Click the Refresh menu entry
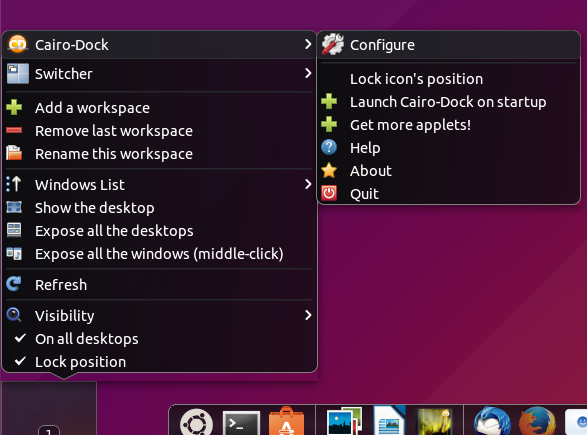The image size is (587, 435). tap(159, 285)
